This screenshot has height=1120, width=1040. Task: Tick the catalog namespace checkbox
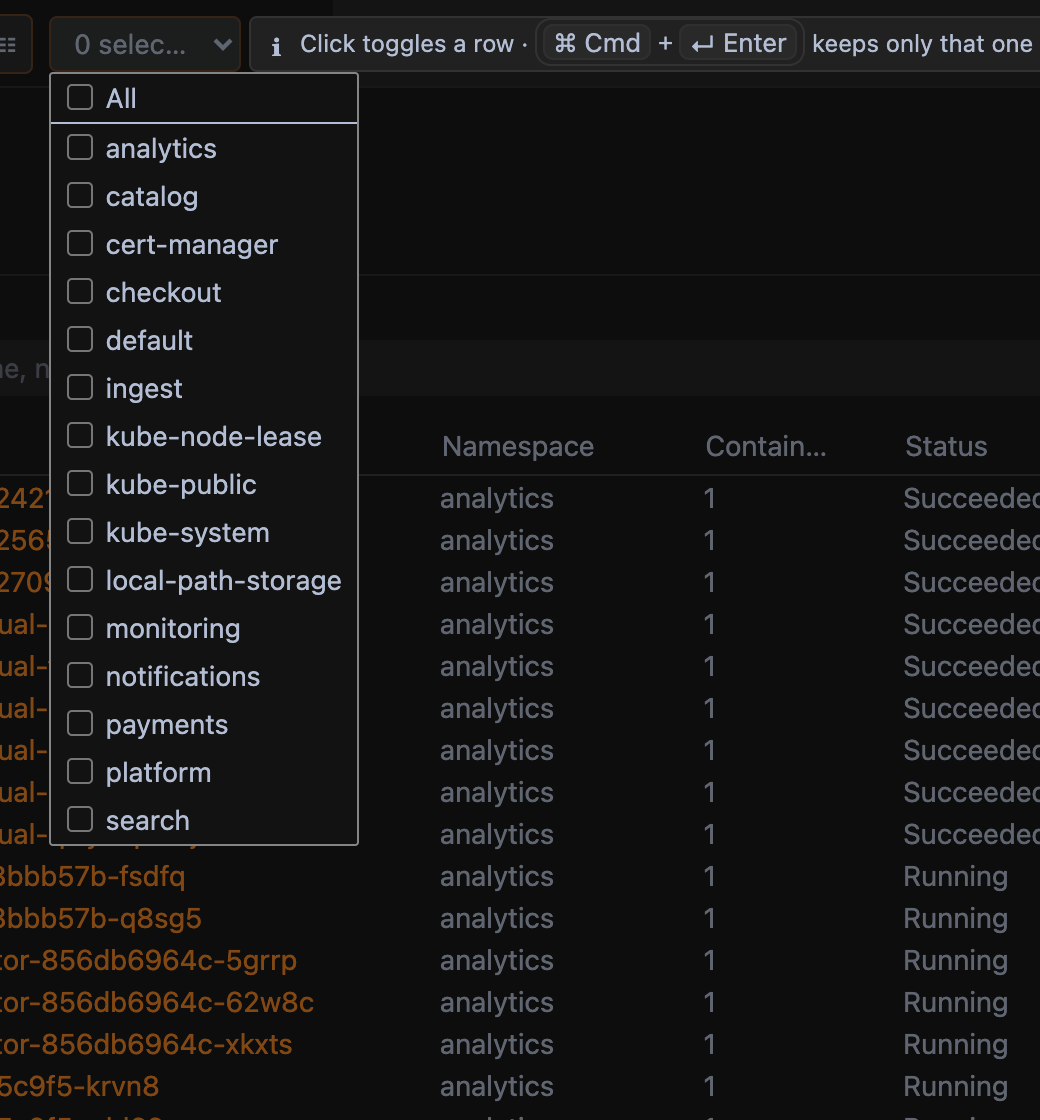click(80, 195)
